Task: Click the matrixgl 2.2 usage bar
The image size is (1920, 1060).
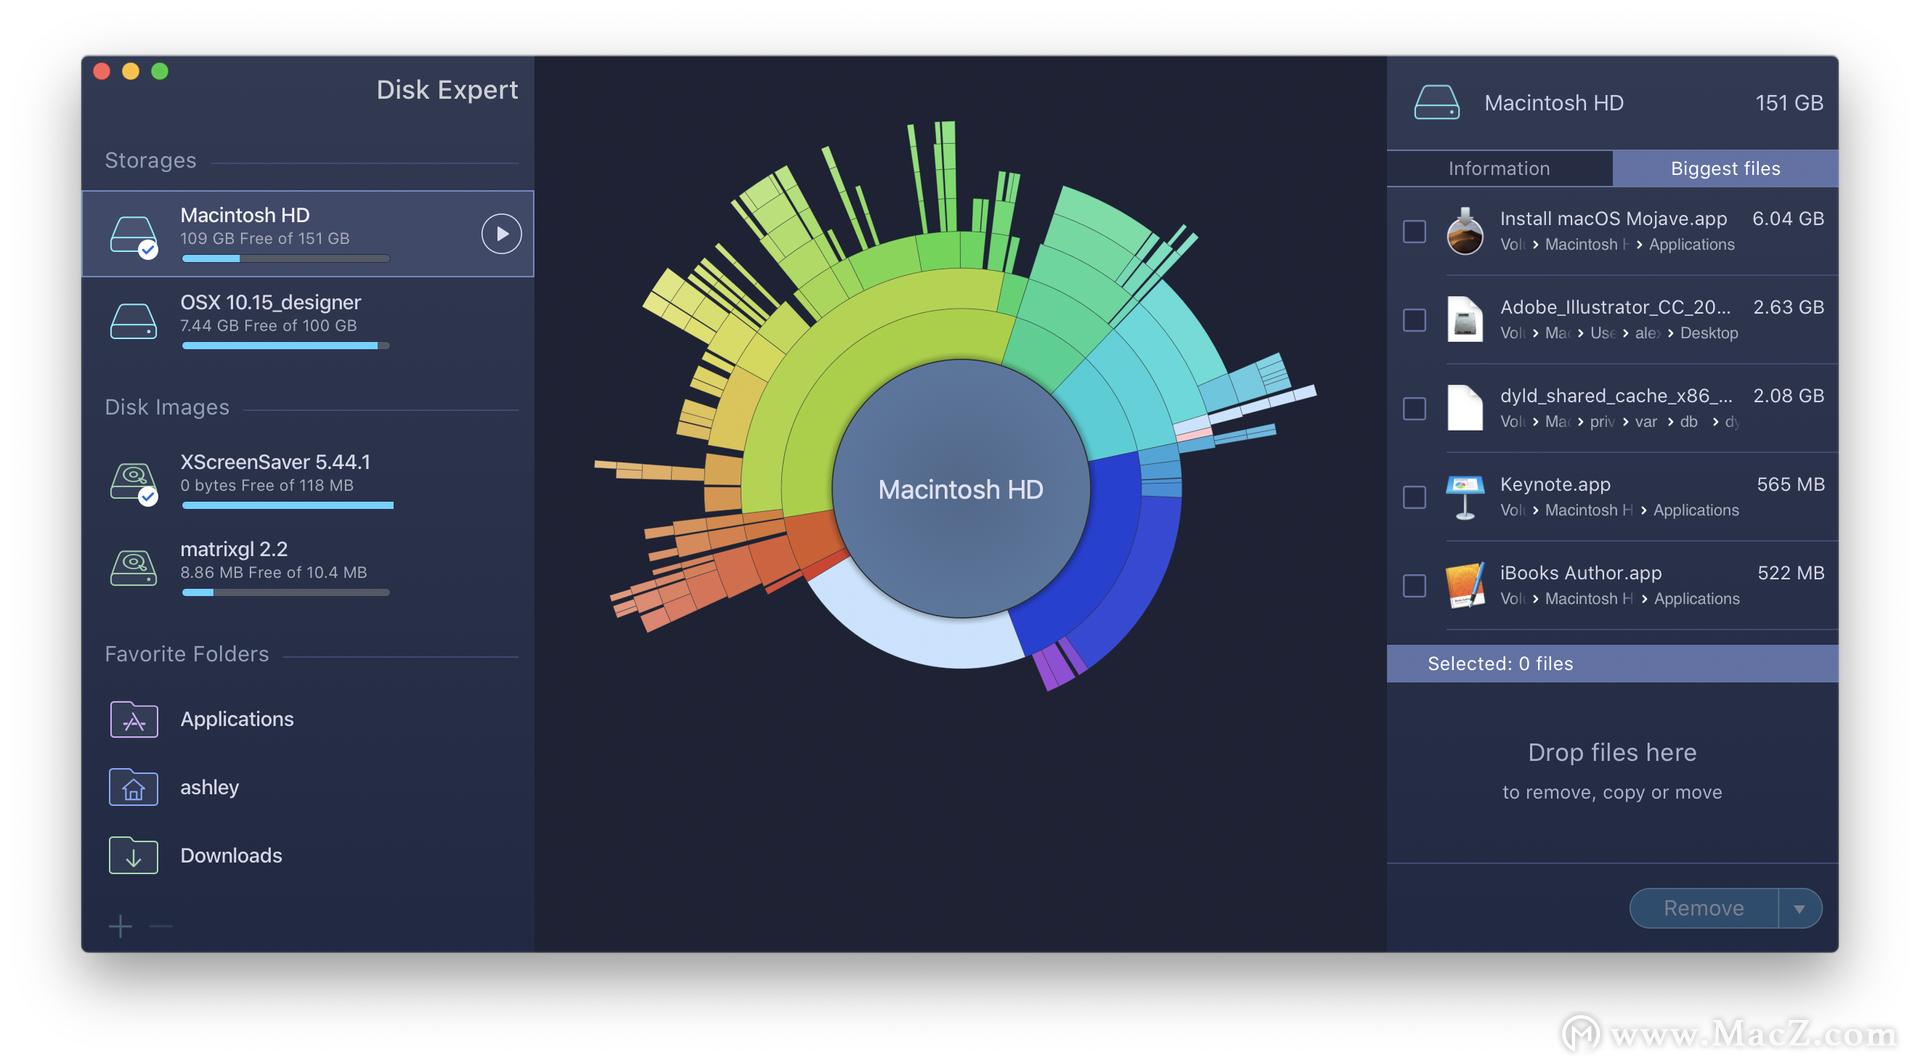Action: pyautogui.click(x=285, y=593)
